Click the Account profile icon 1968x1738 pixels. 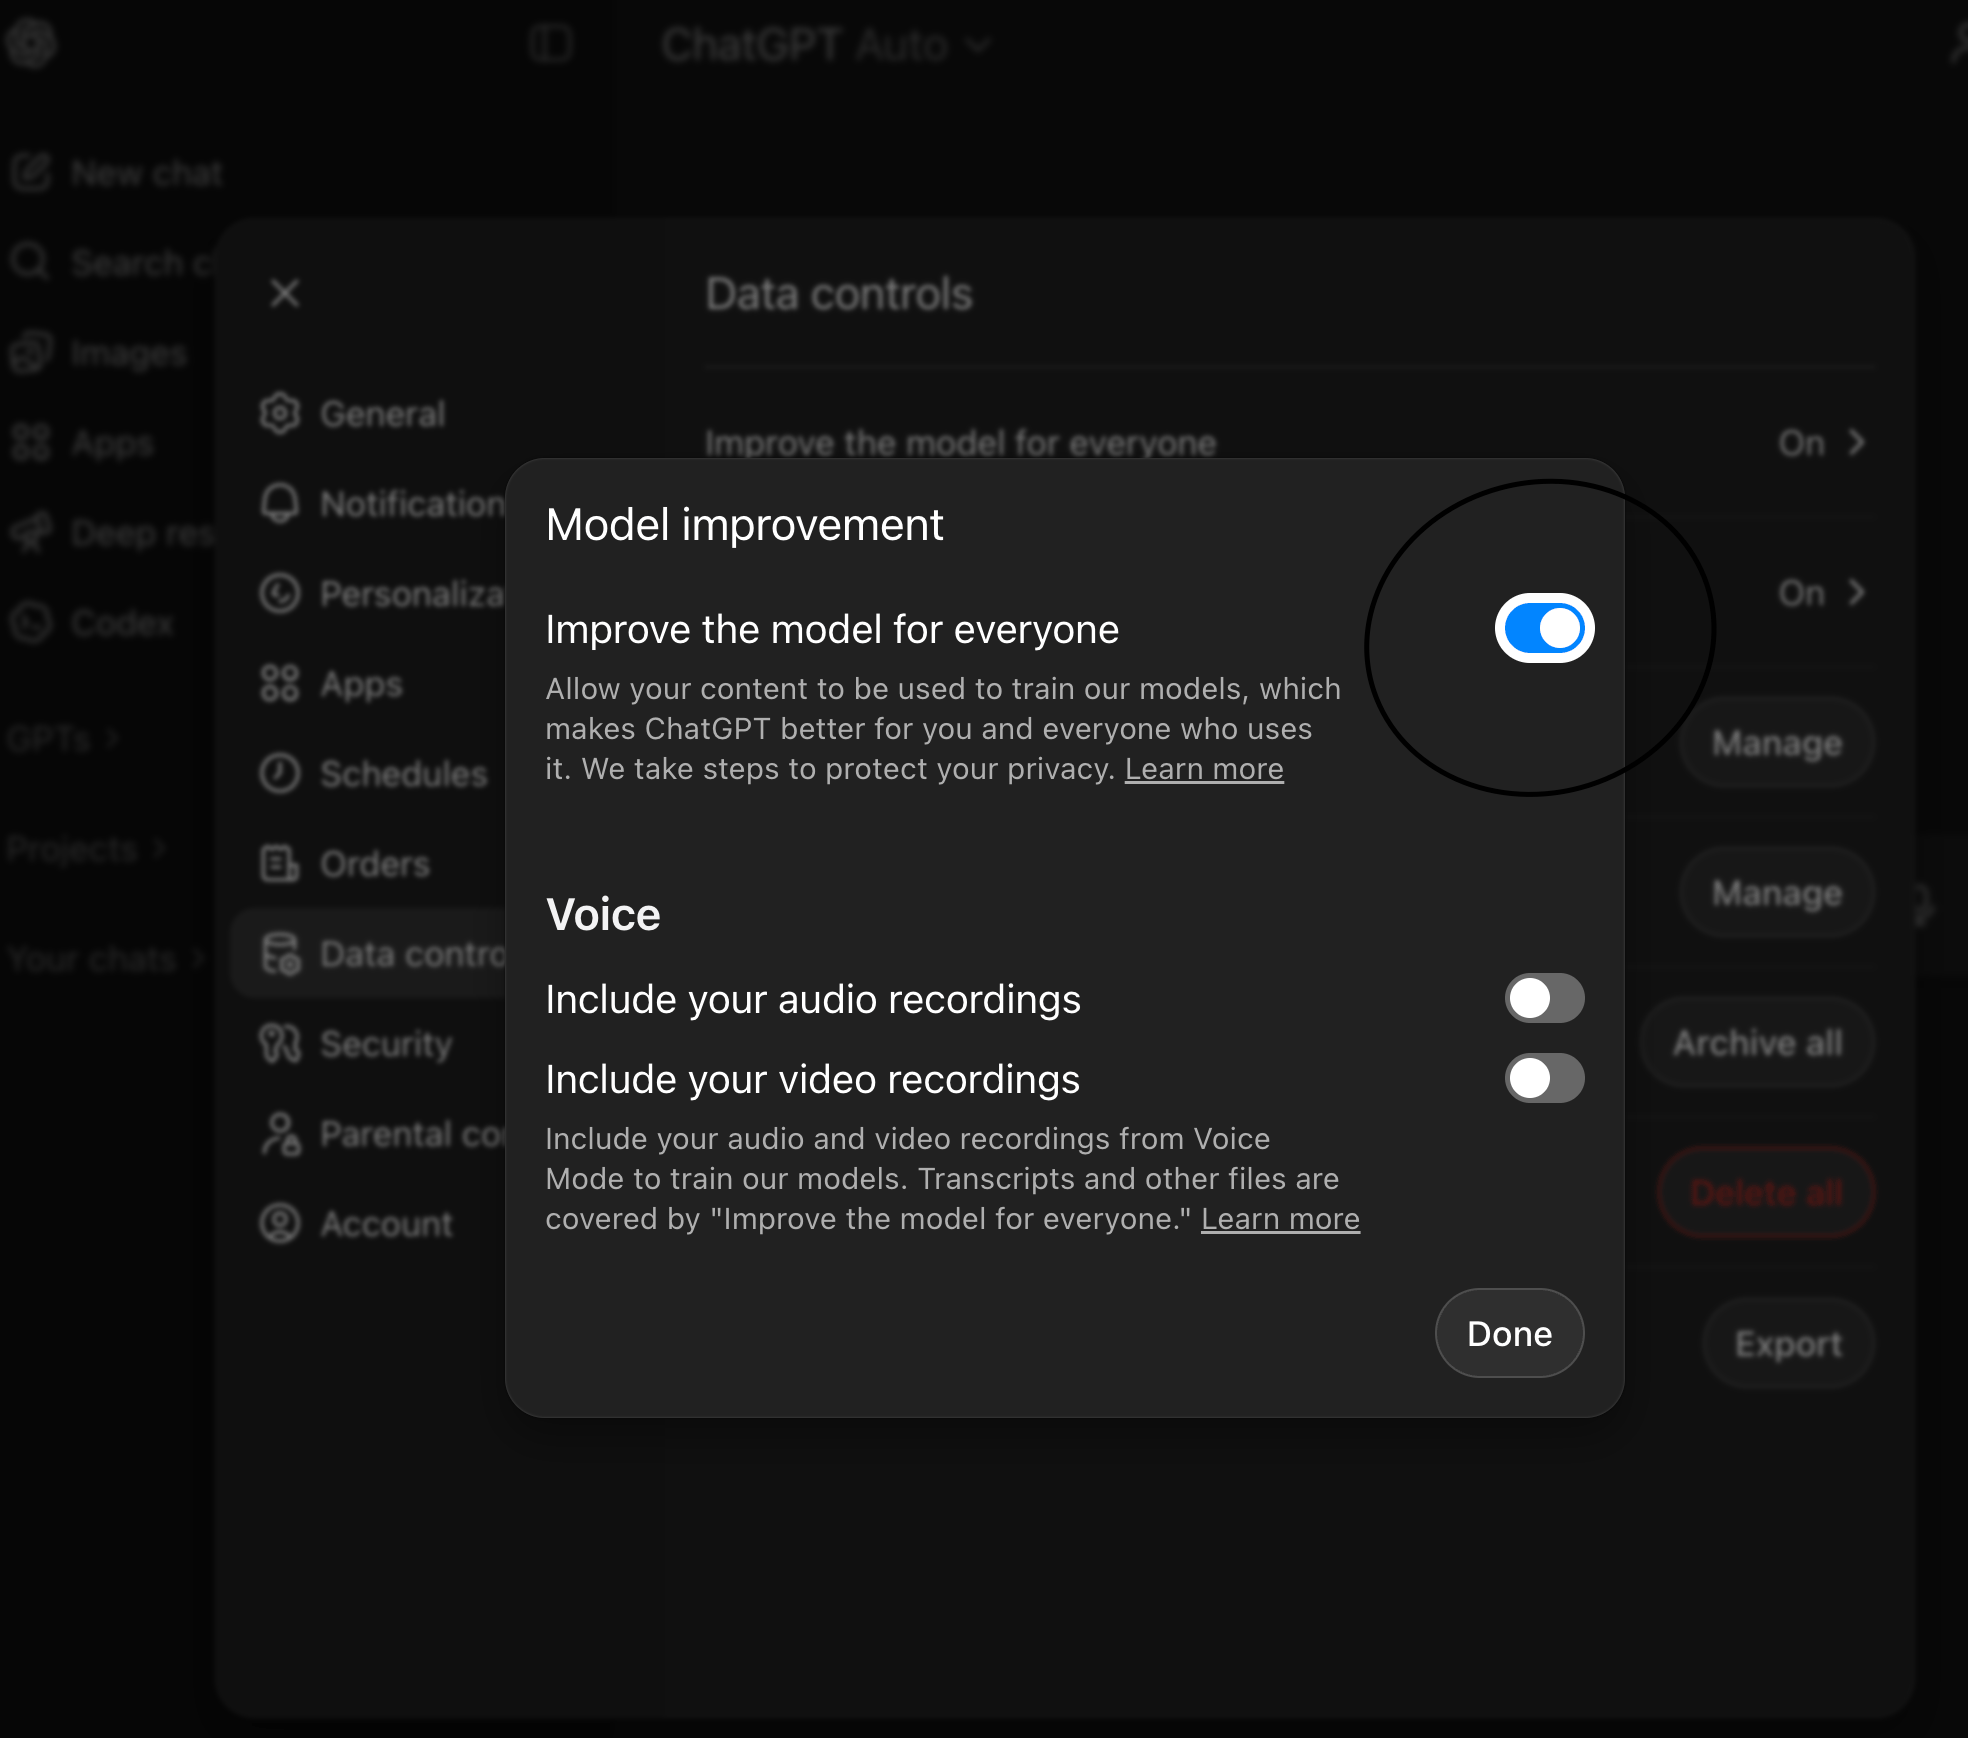280,1223
